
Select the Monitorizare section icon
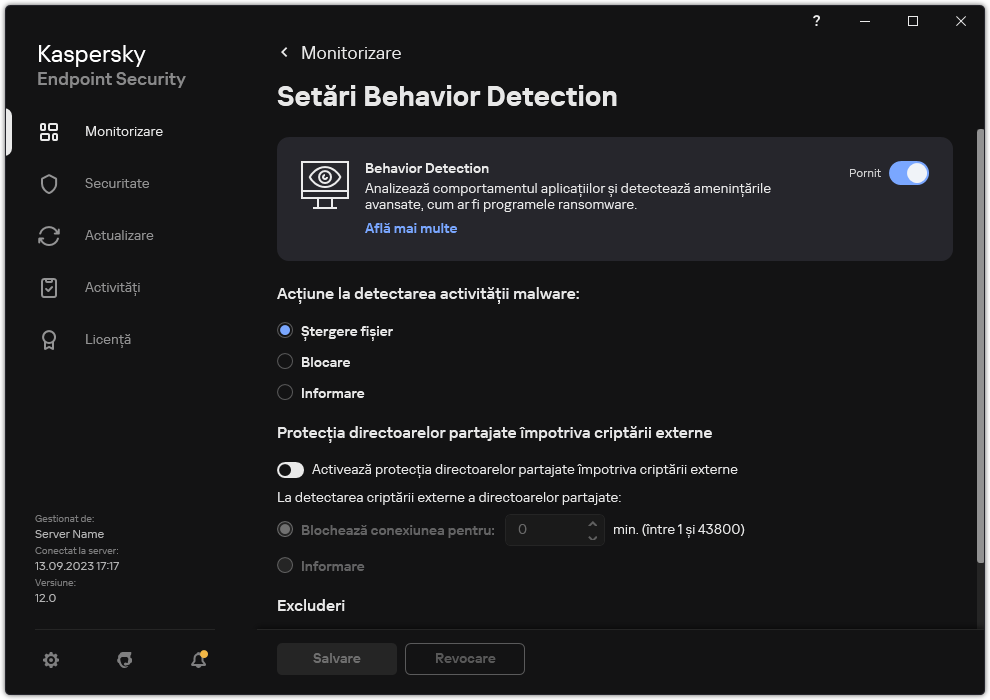point(49,131)
